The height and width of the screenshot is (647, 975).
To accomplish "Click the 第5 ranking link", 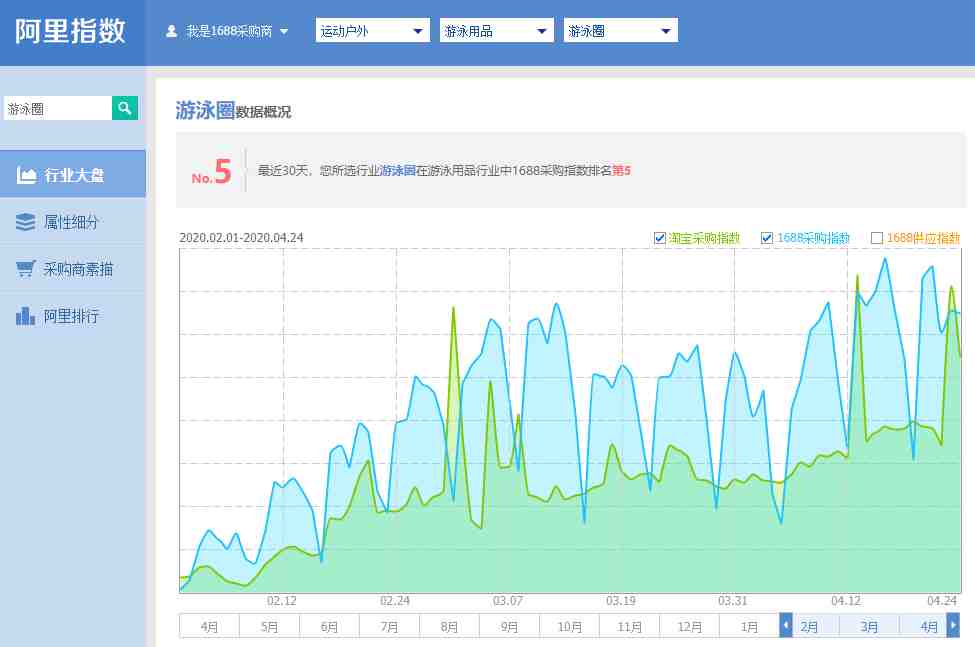I will [x=621, y=170].
